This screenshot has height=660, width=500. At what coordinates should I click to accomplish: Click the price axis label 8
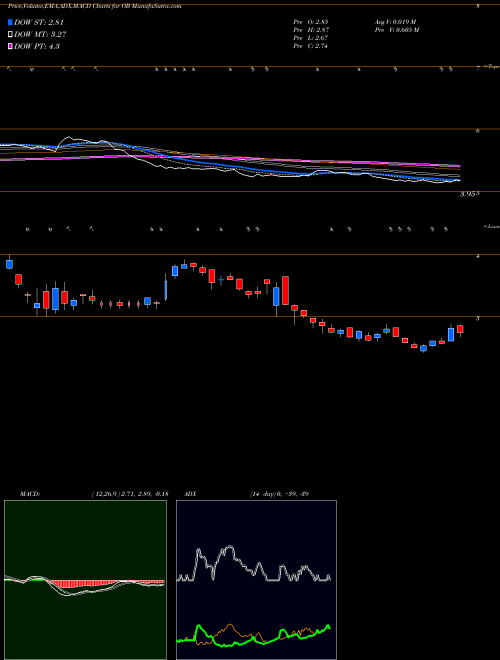coord(478,6)
